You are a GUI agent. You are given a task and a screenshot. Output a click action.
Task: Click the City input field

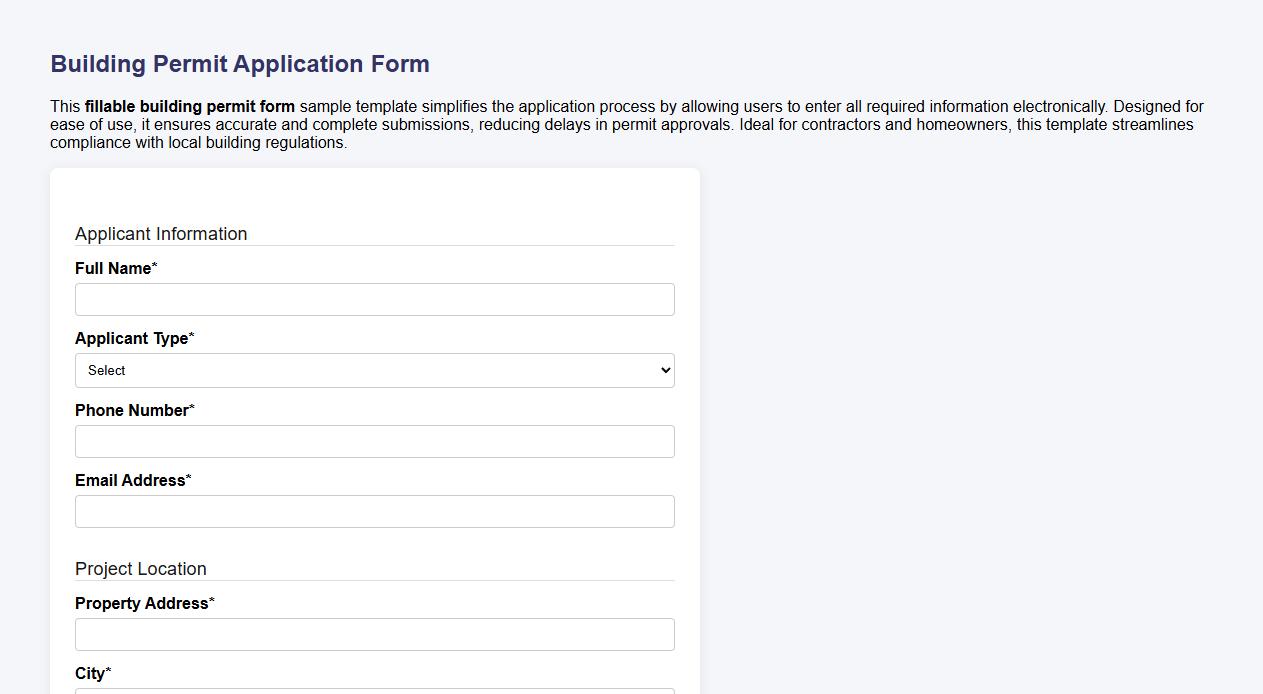click(x=374, y=690)
